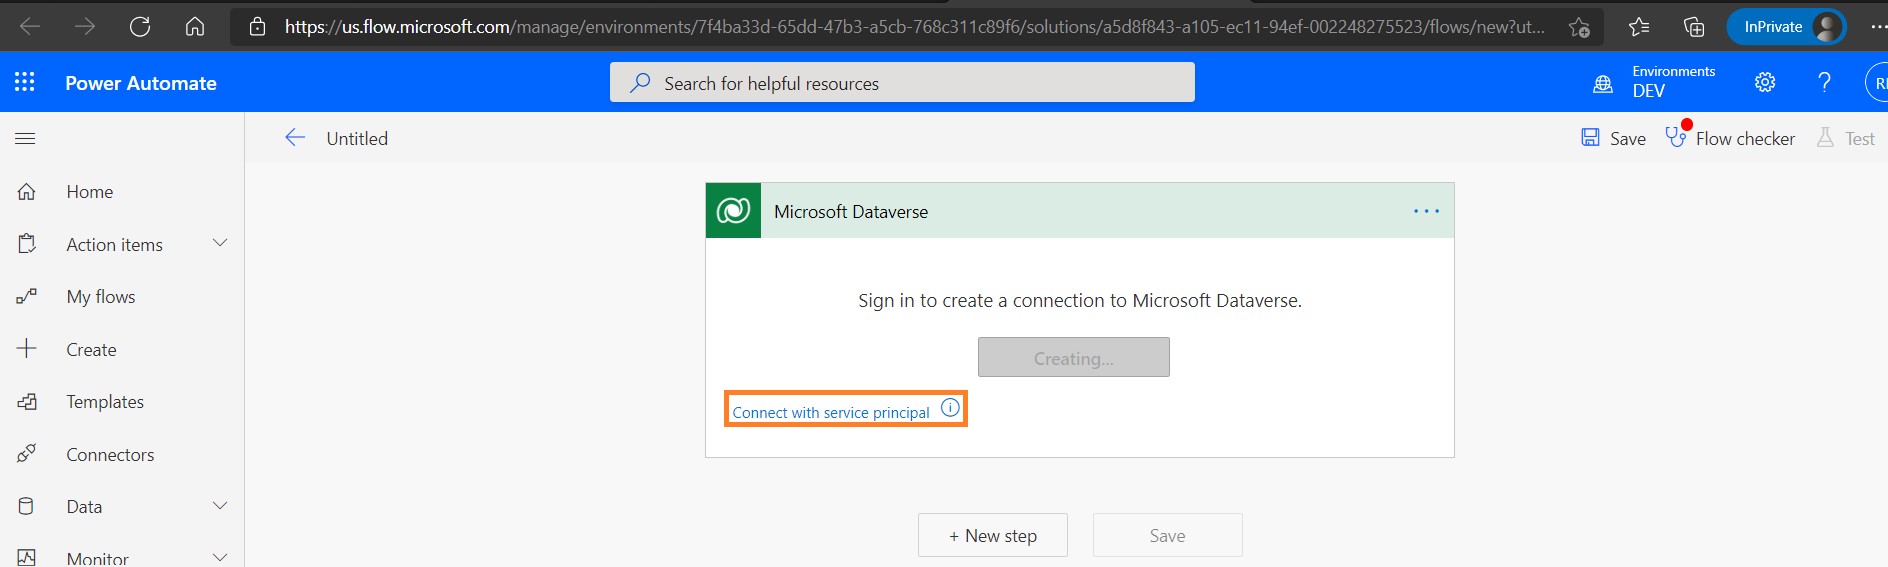1888x567 pixels.
Task: Click the bottom Save button
Action: coord(1168,535)
